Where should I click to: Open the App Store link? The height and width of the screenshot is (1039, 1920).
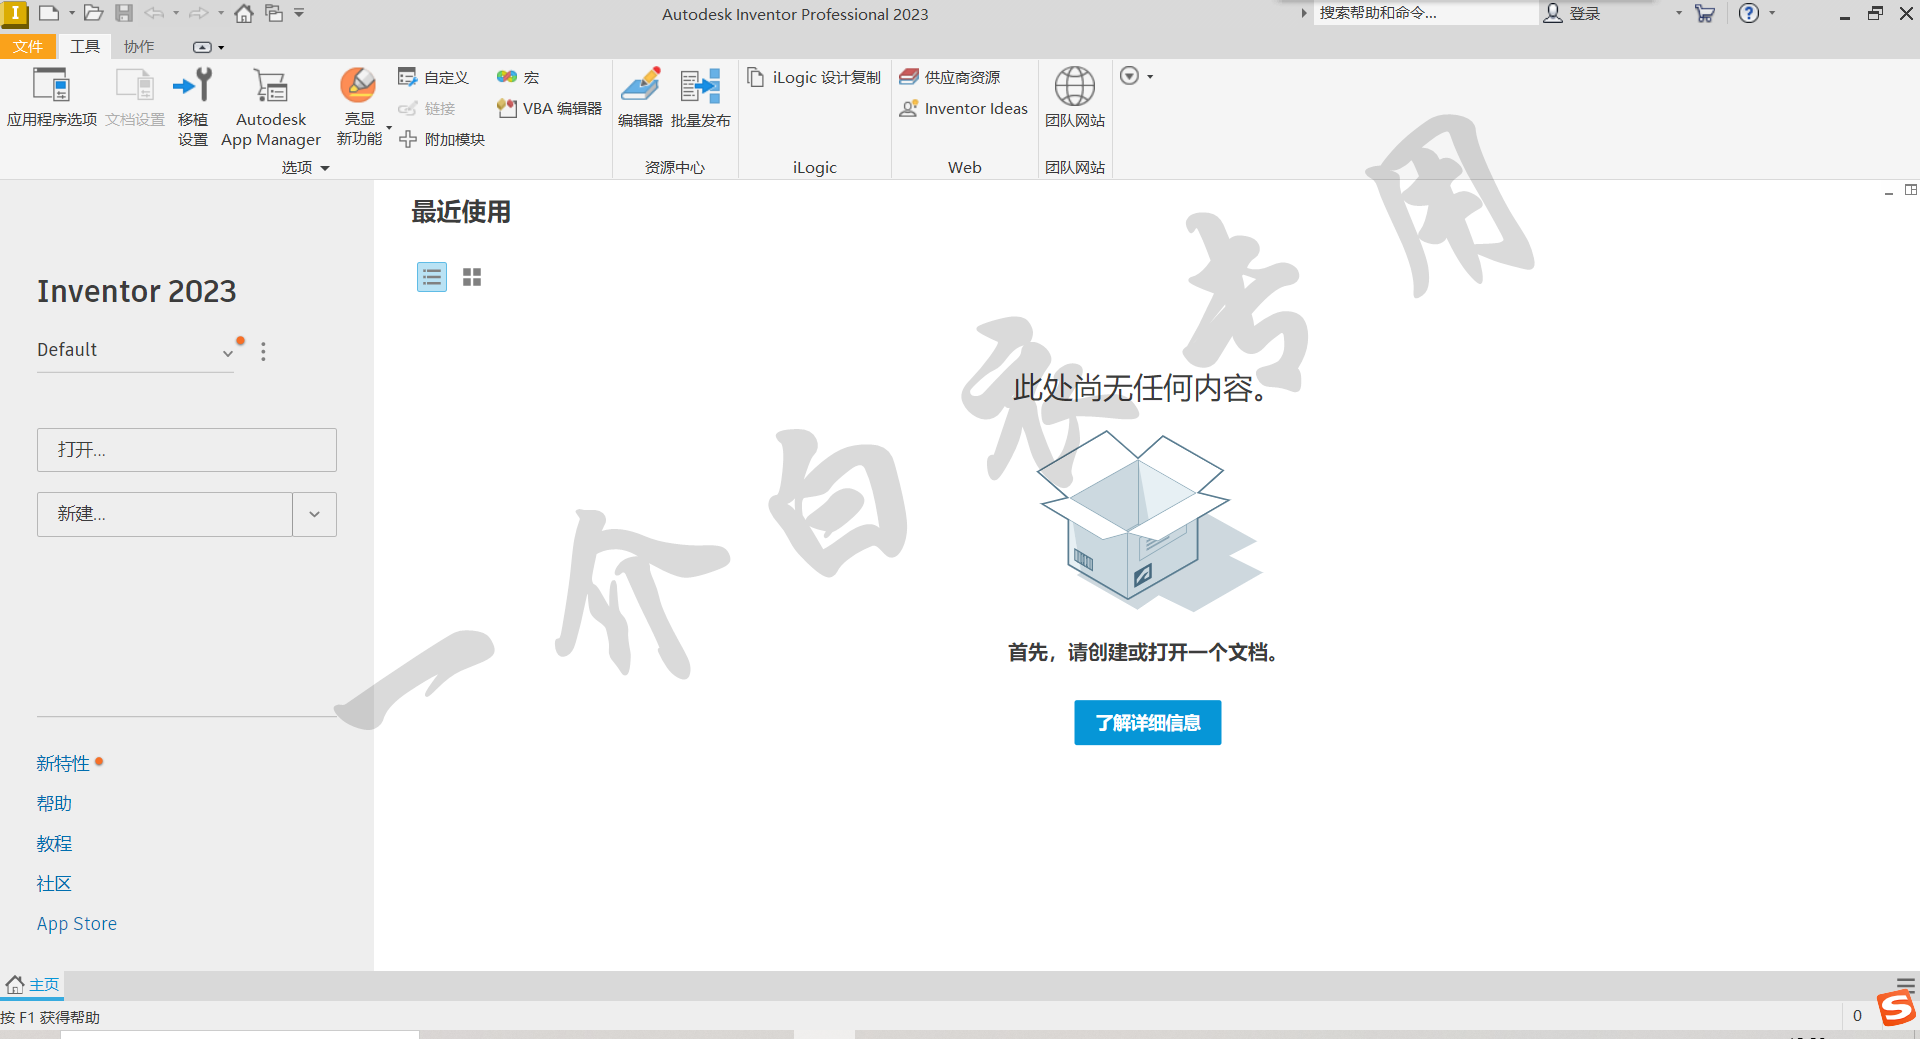pyautogui.click(x=77, y=924)
